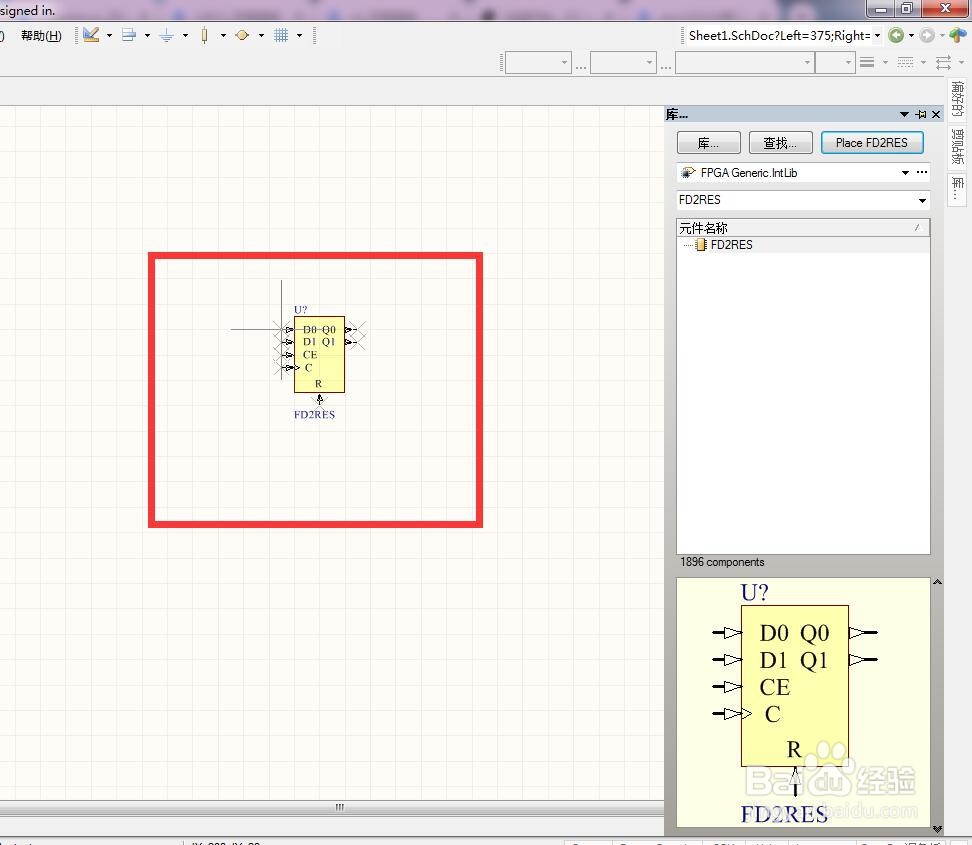Click the dashed line style icon
The height and width of the screenshot is (845, 972).
pos(905,62)
